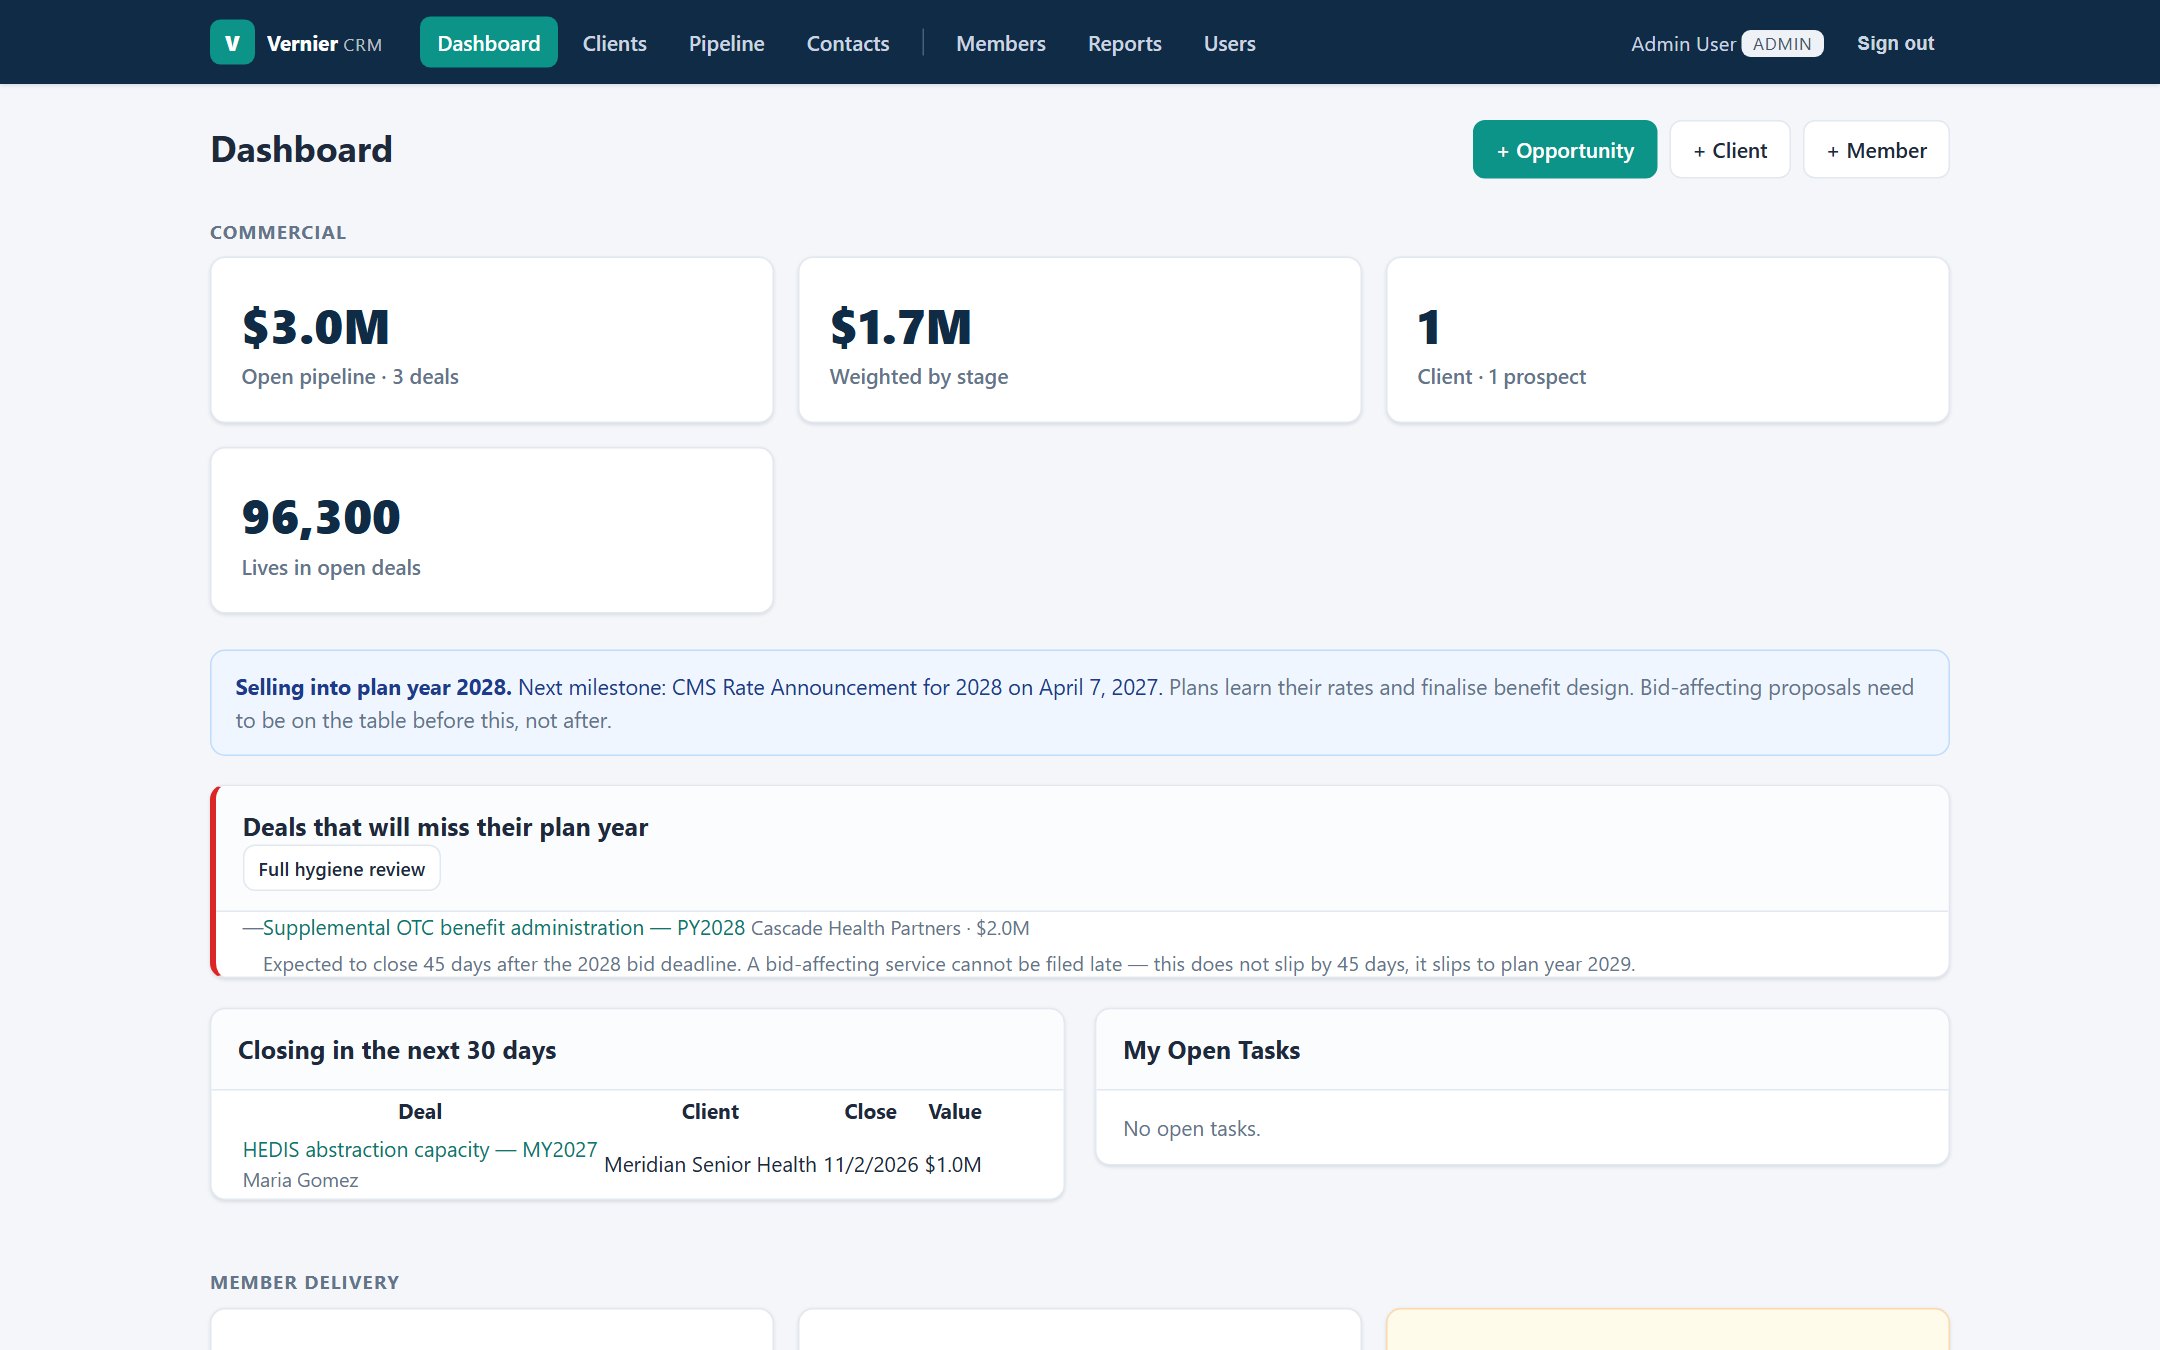
Task: Click the Dashboard page title
Action: 301,150
